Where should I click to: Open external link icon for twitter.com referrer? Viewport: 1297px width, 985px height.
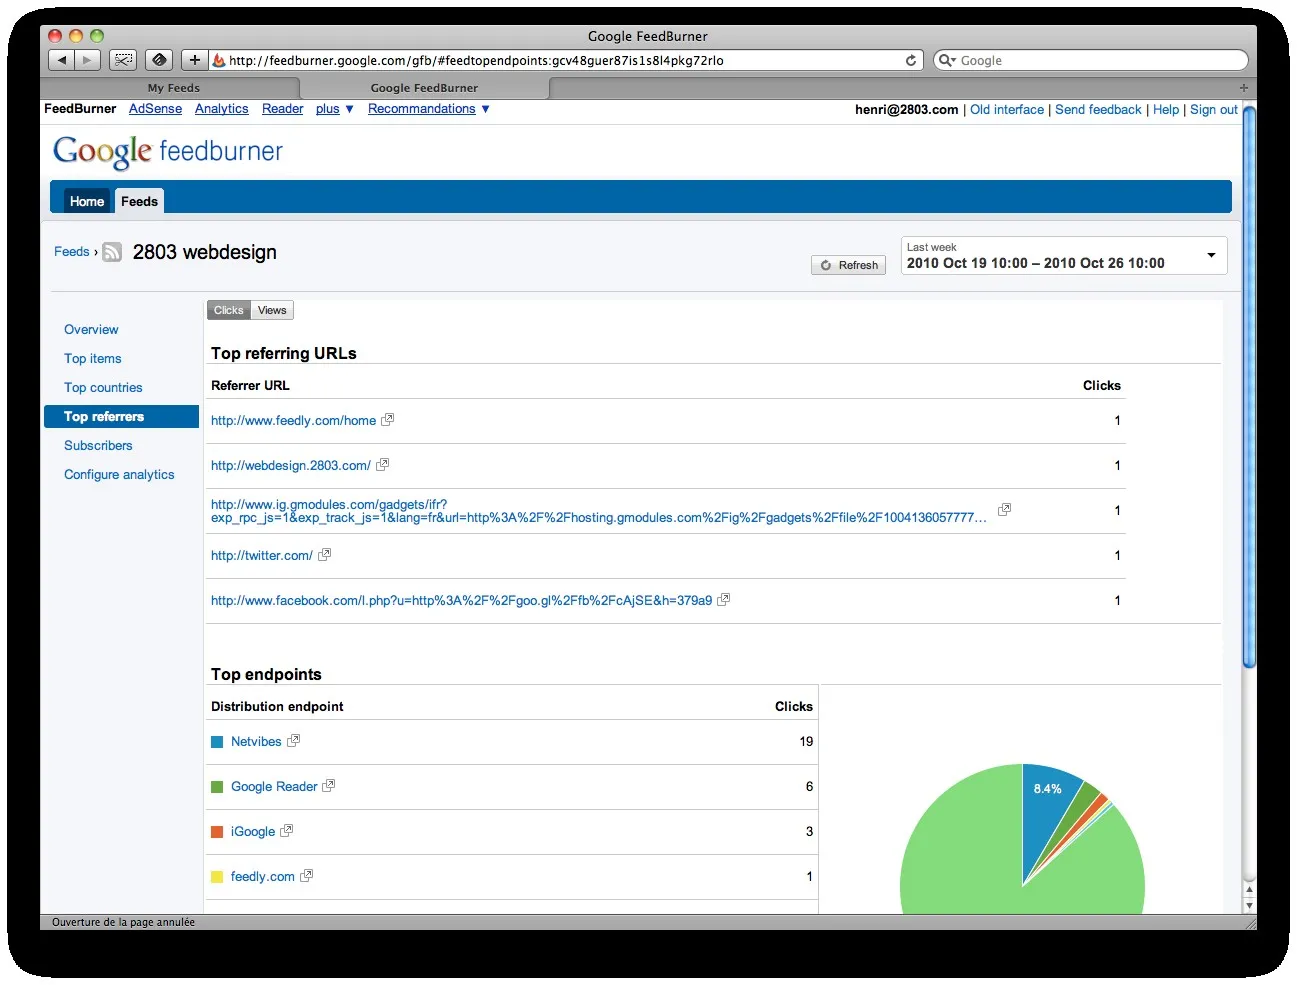click(324, 555)
